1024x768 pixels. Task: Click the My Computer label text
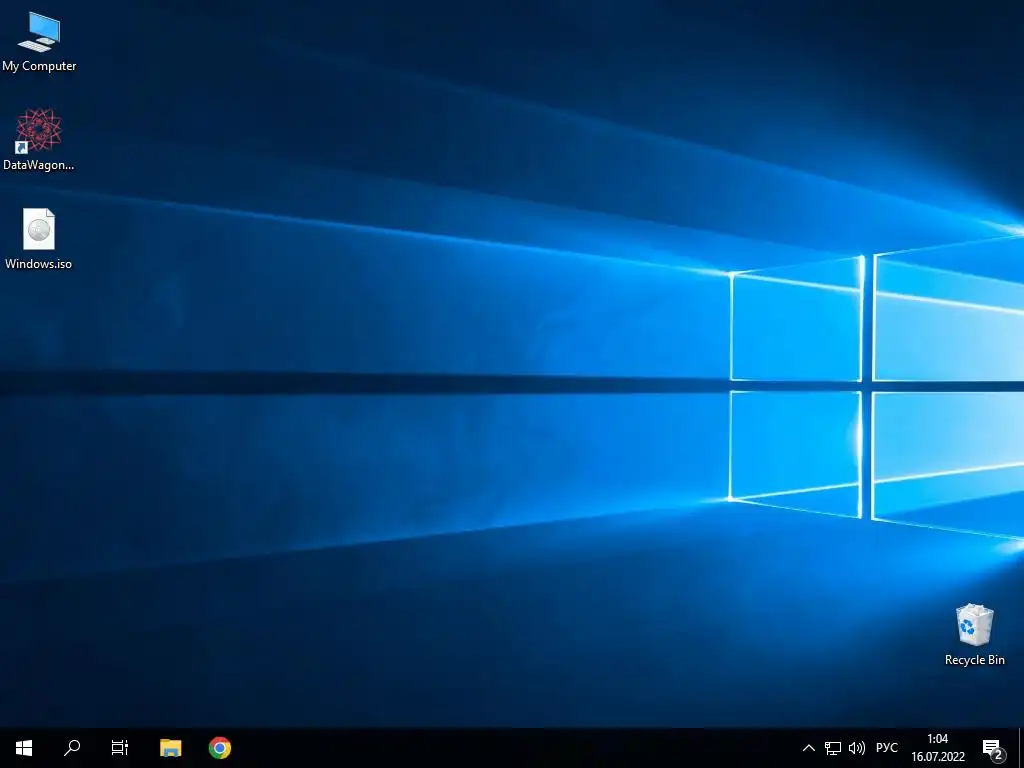pos(39,66)
